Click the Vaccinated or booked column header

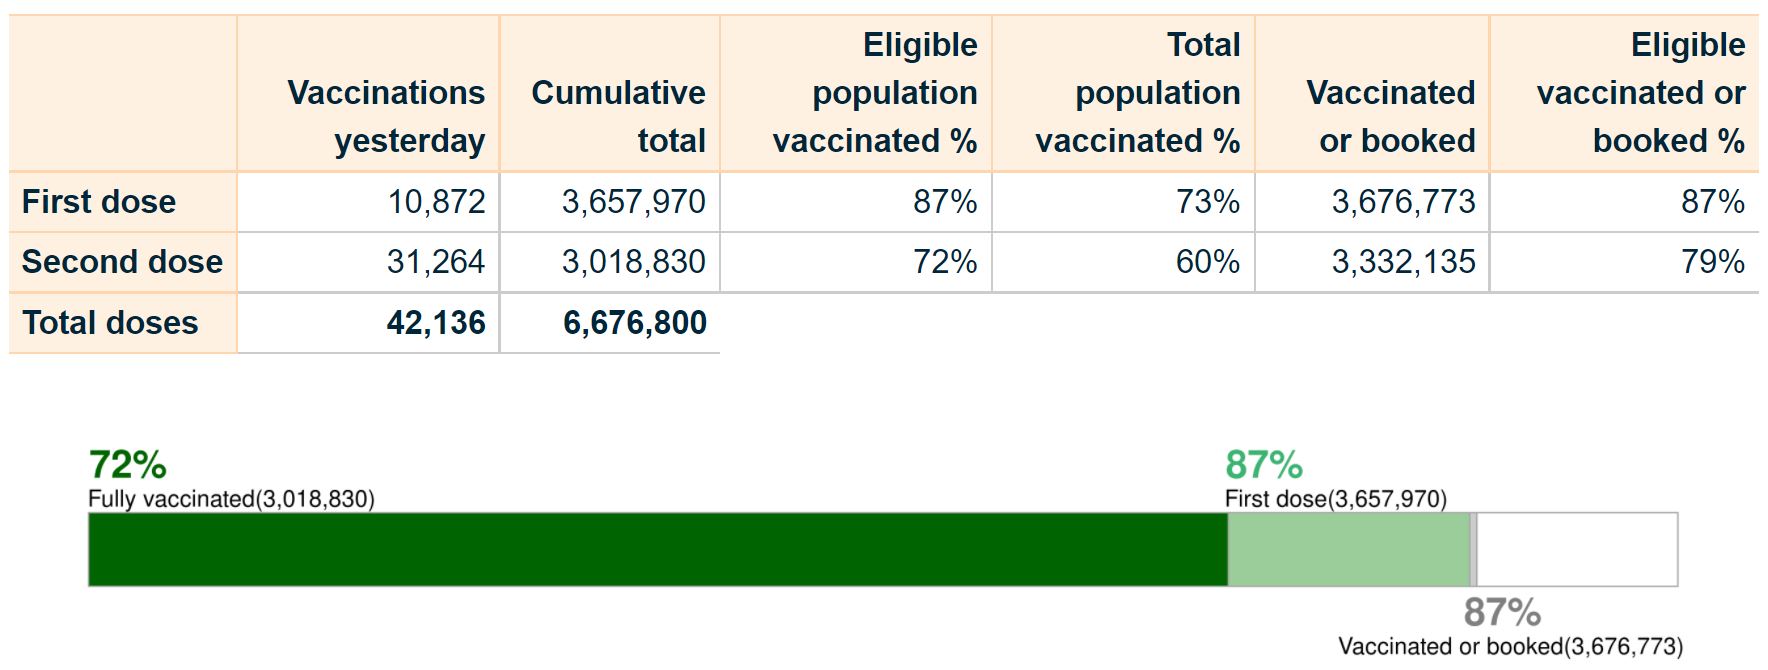pyautogui.click(x=1390, y=116)
